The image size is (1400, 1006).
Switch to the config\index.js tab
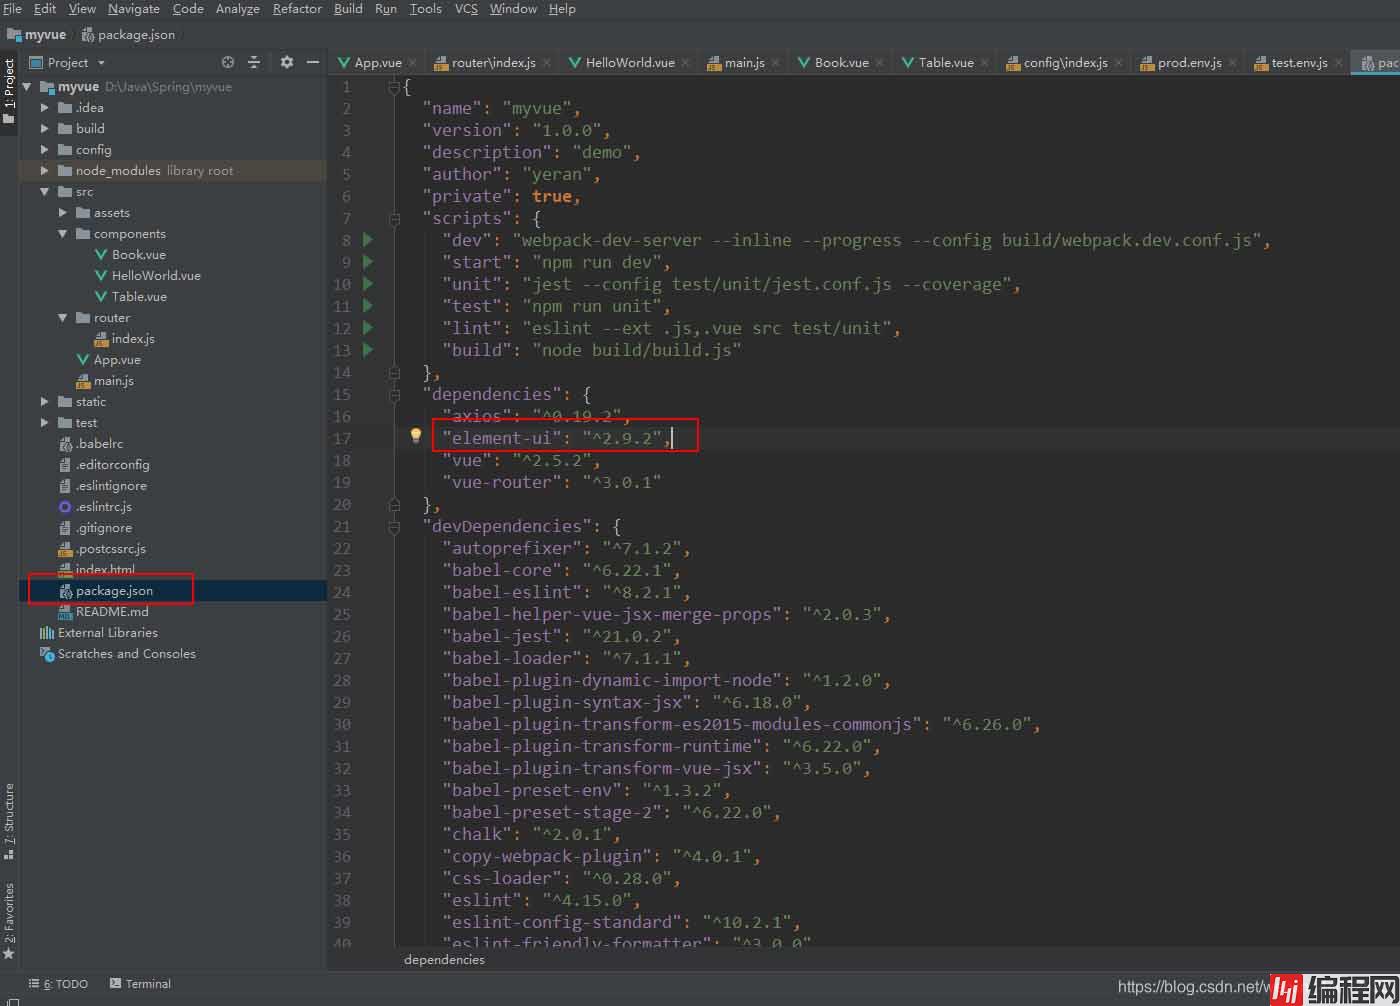[x=1065, y=62]
